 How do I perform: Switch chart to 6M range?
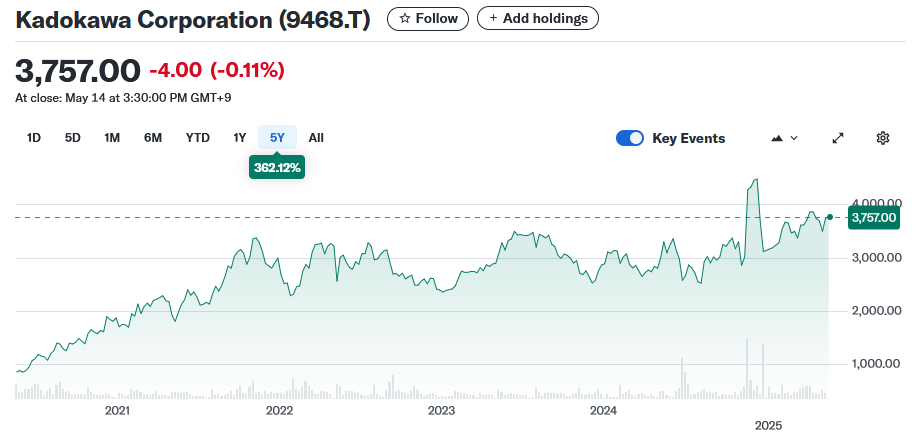coord(153,138)
